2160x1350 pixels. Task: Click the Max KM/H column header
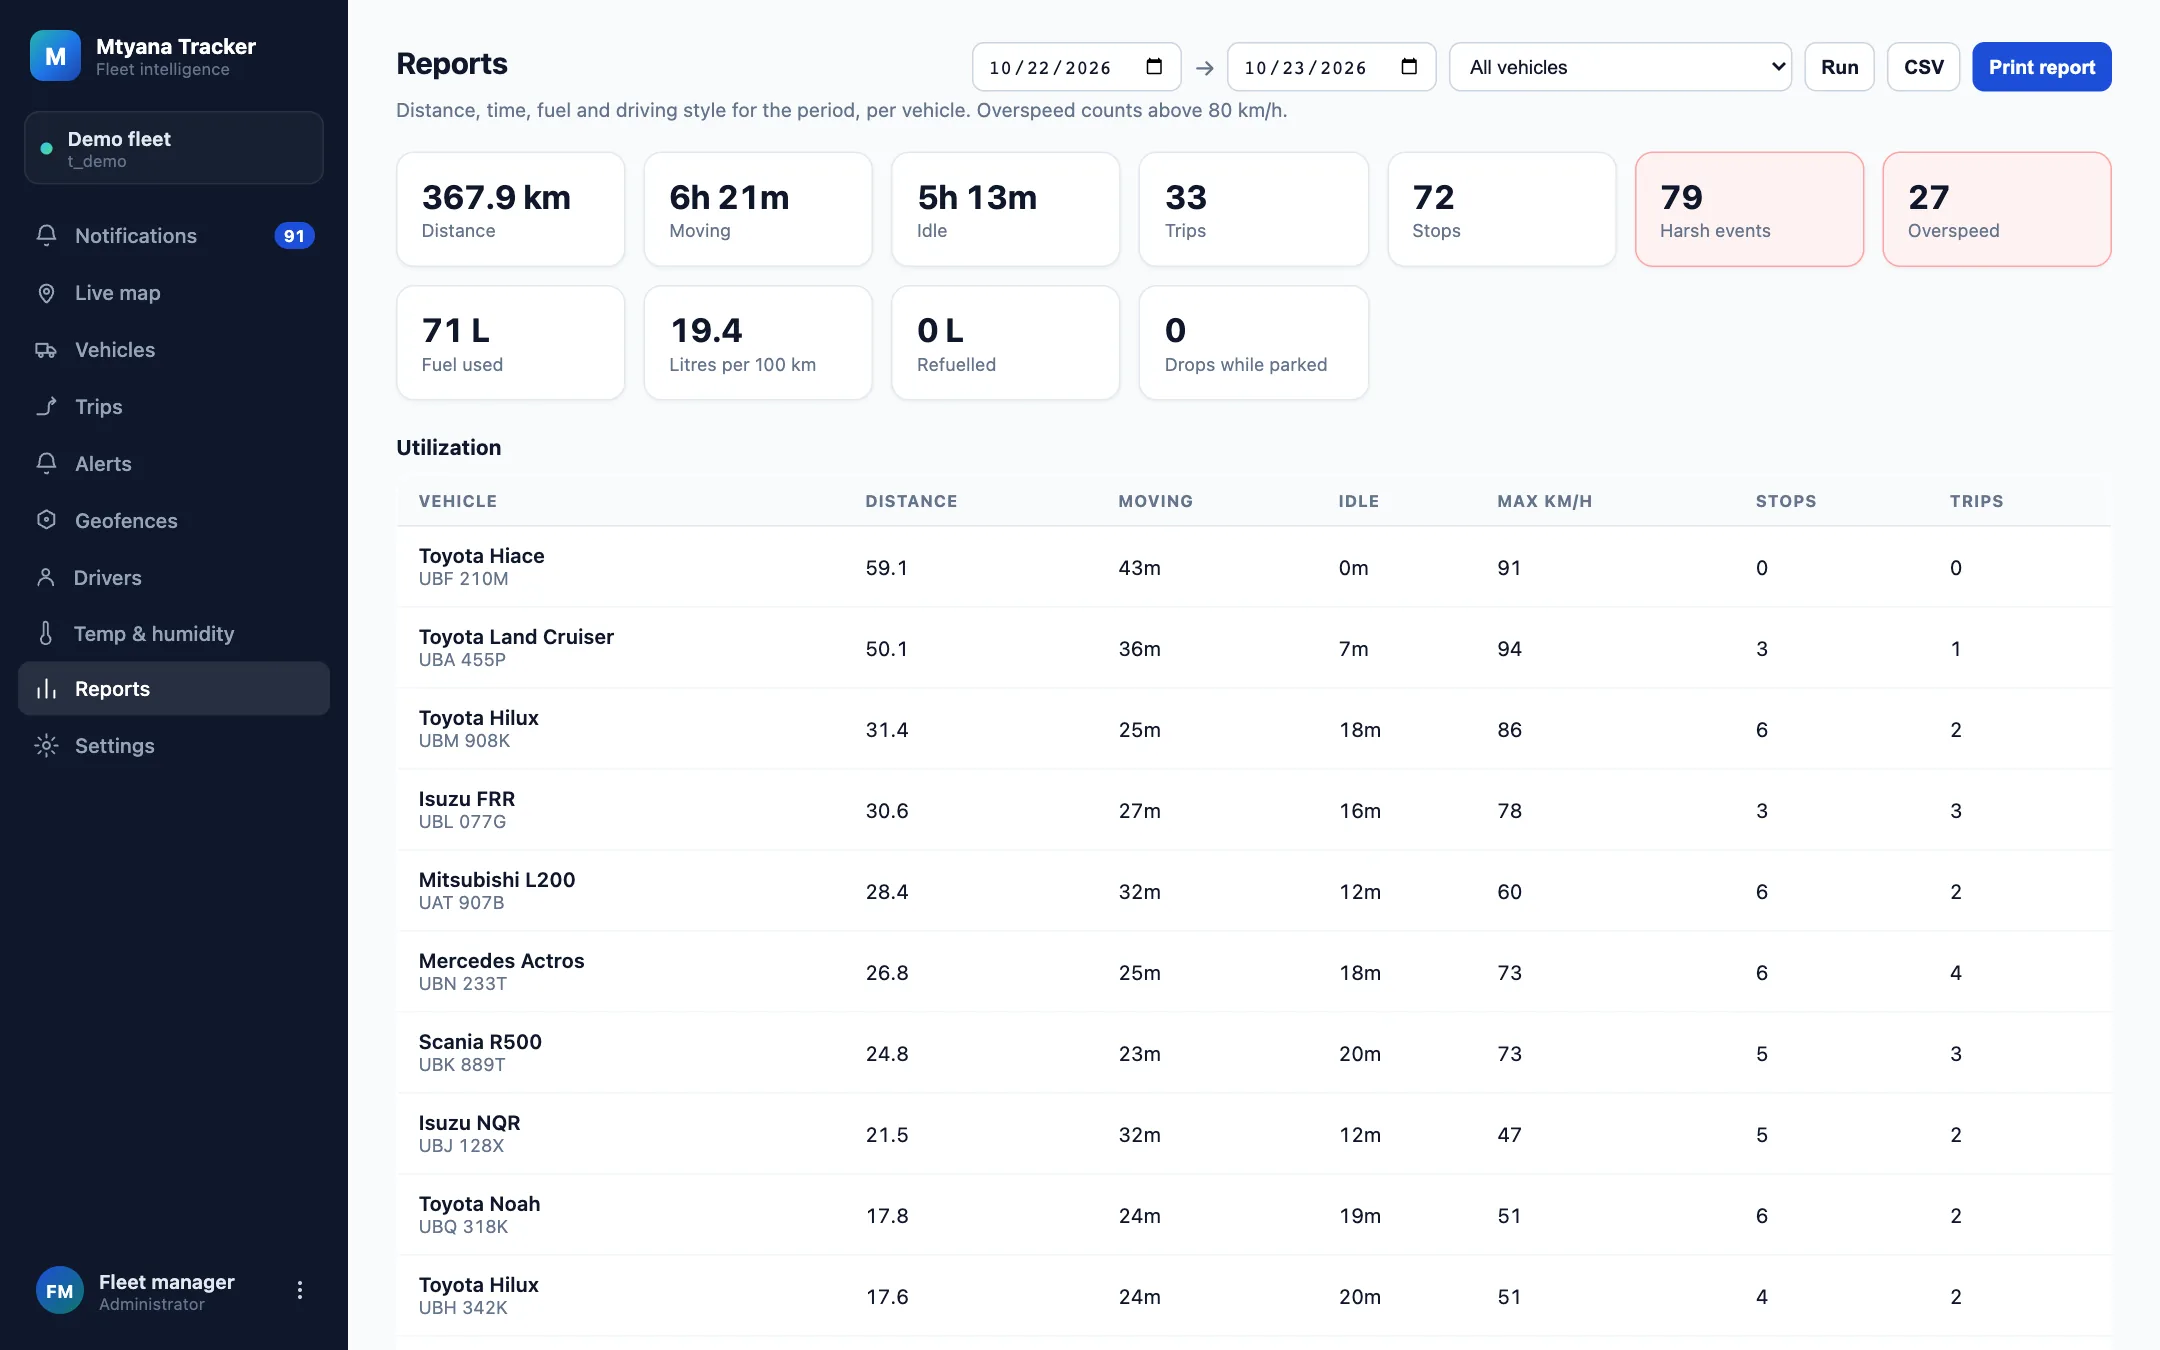(1544, 501)
